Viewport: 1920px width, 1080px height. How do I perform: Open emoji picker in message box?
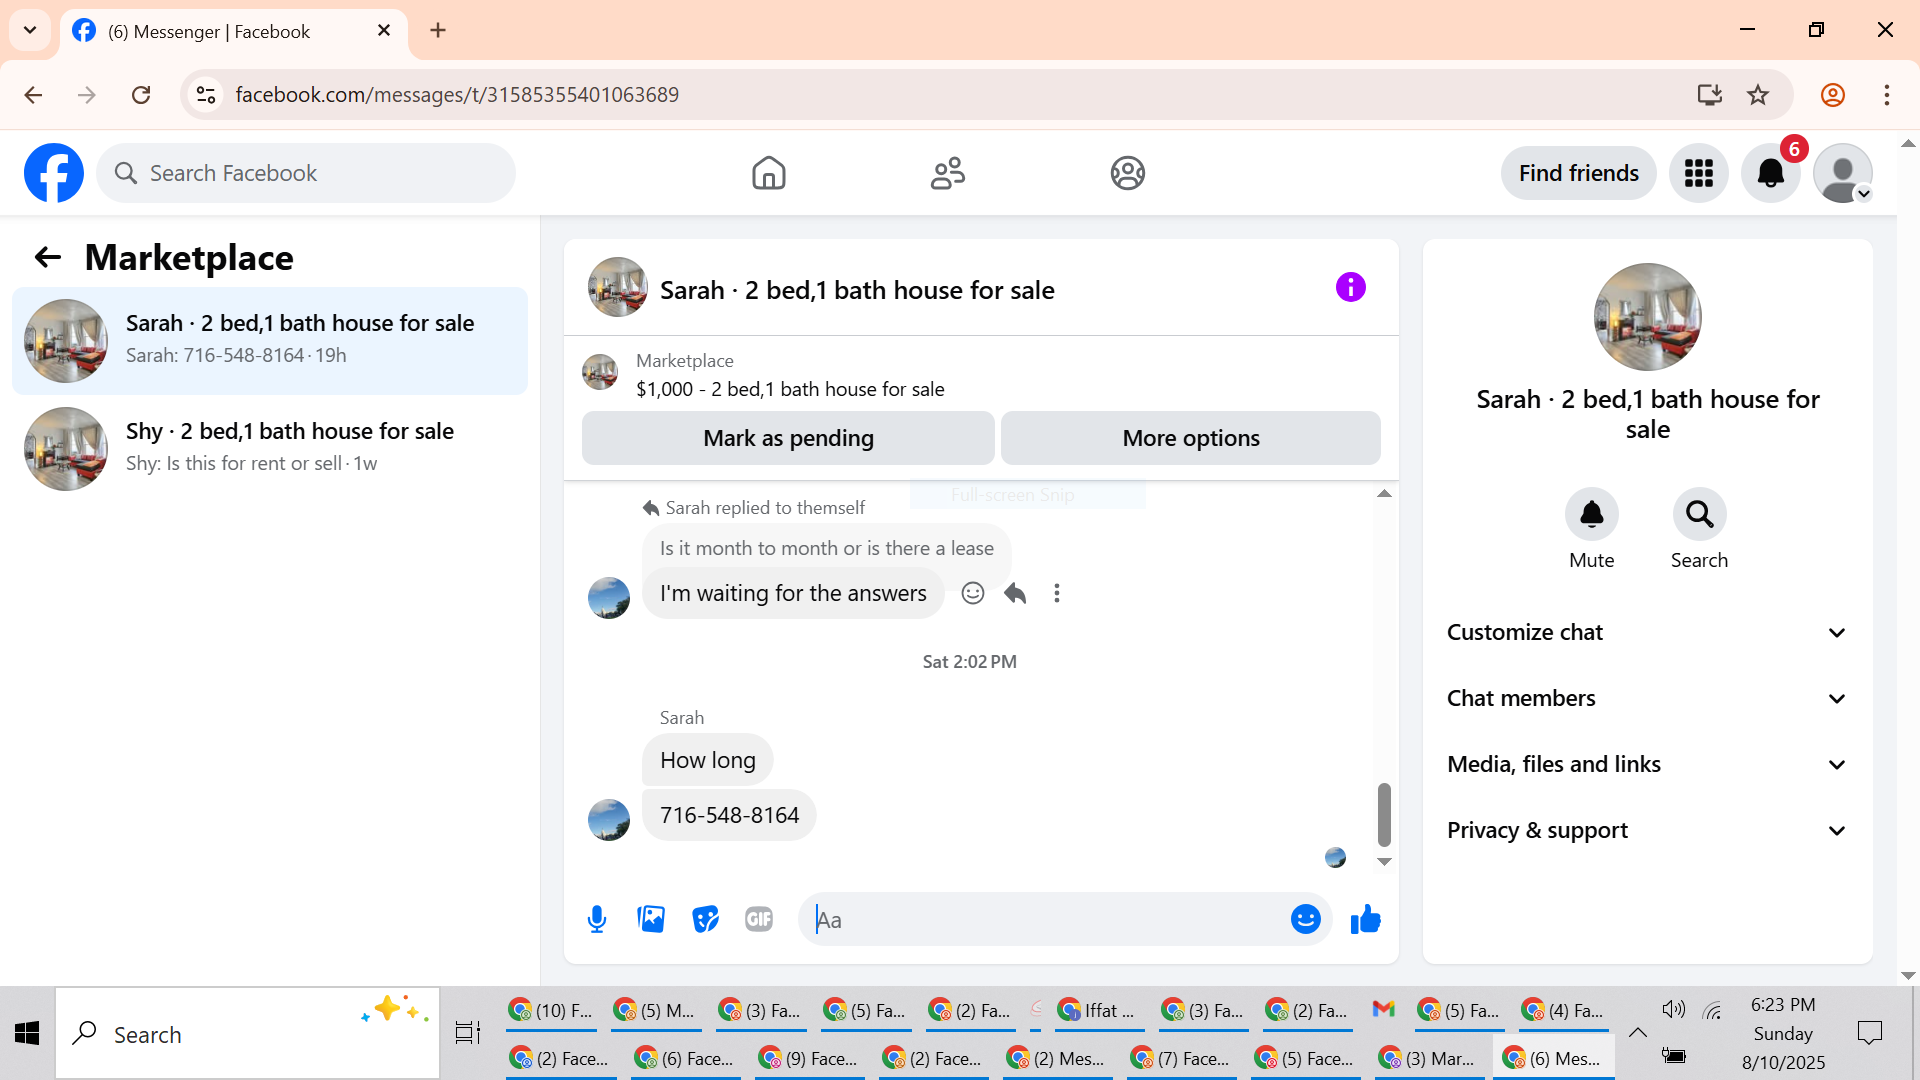[x=1305, y=919]
